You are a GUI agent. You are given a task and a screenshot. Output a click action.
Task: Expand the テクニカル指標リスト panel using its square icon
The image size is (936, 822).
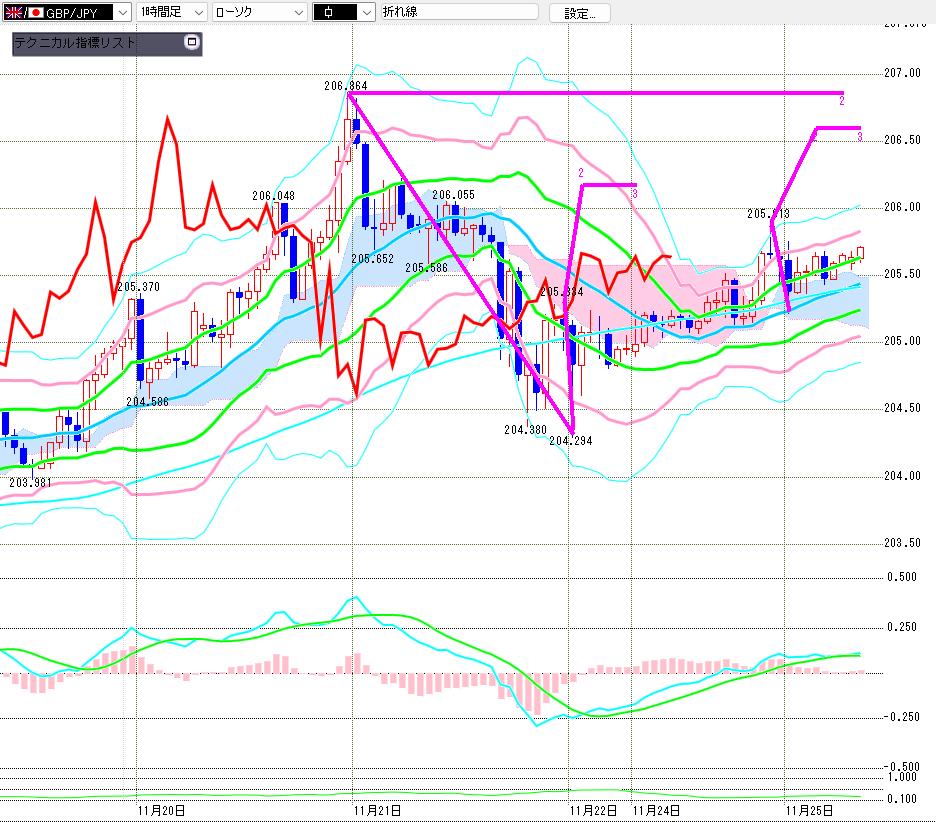point(192,43)
